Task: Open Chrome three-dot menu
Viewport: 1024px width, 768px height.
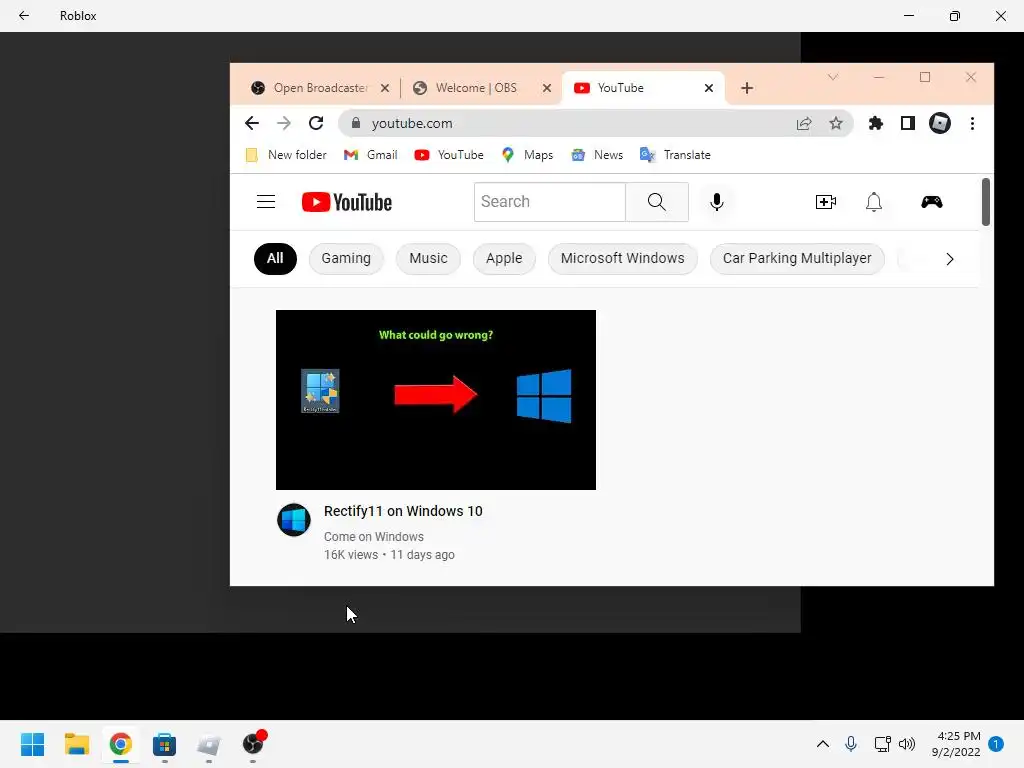Action: pyautogui.click(x=972, y=123)
